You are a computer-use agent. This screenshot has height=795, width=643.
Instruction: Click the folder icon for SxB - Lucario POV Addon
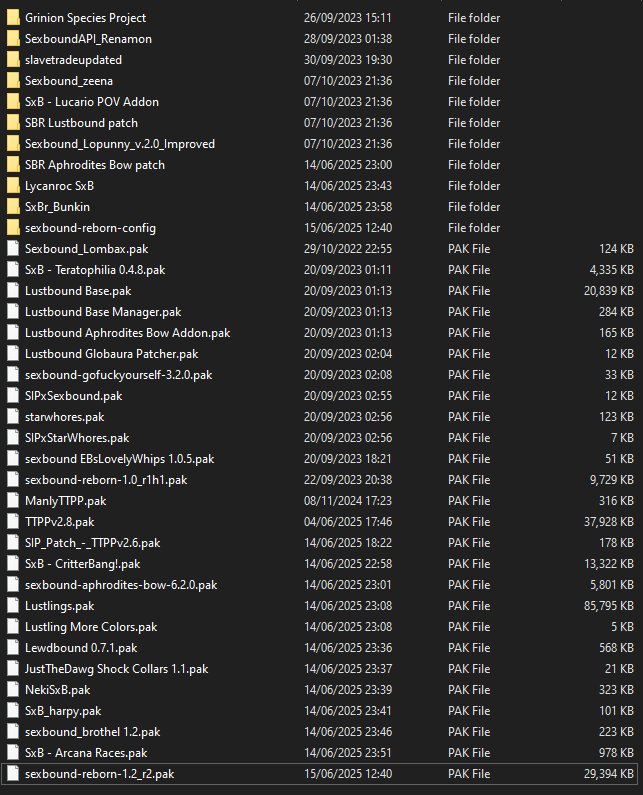click(13, 102)
